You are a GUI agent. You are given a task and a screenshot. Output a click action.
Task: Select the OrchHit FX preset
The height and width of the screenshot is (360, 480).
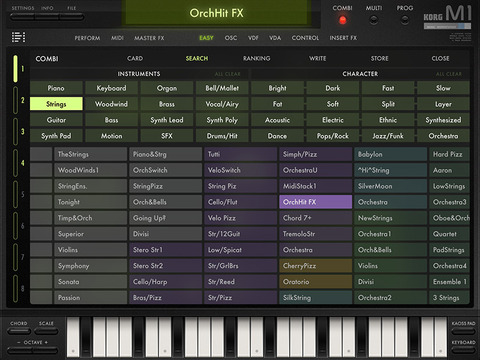point(316,202)
